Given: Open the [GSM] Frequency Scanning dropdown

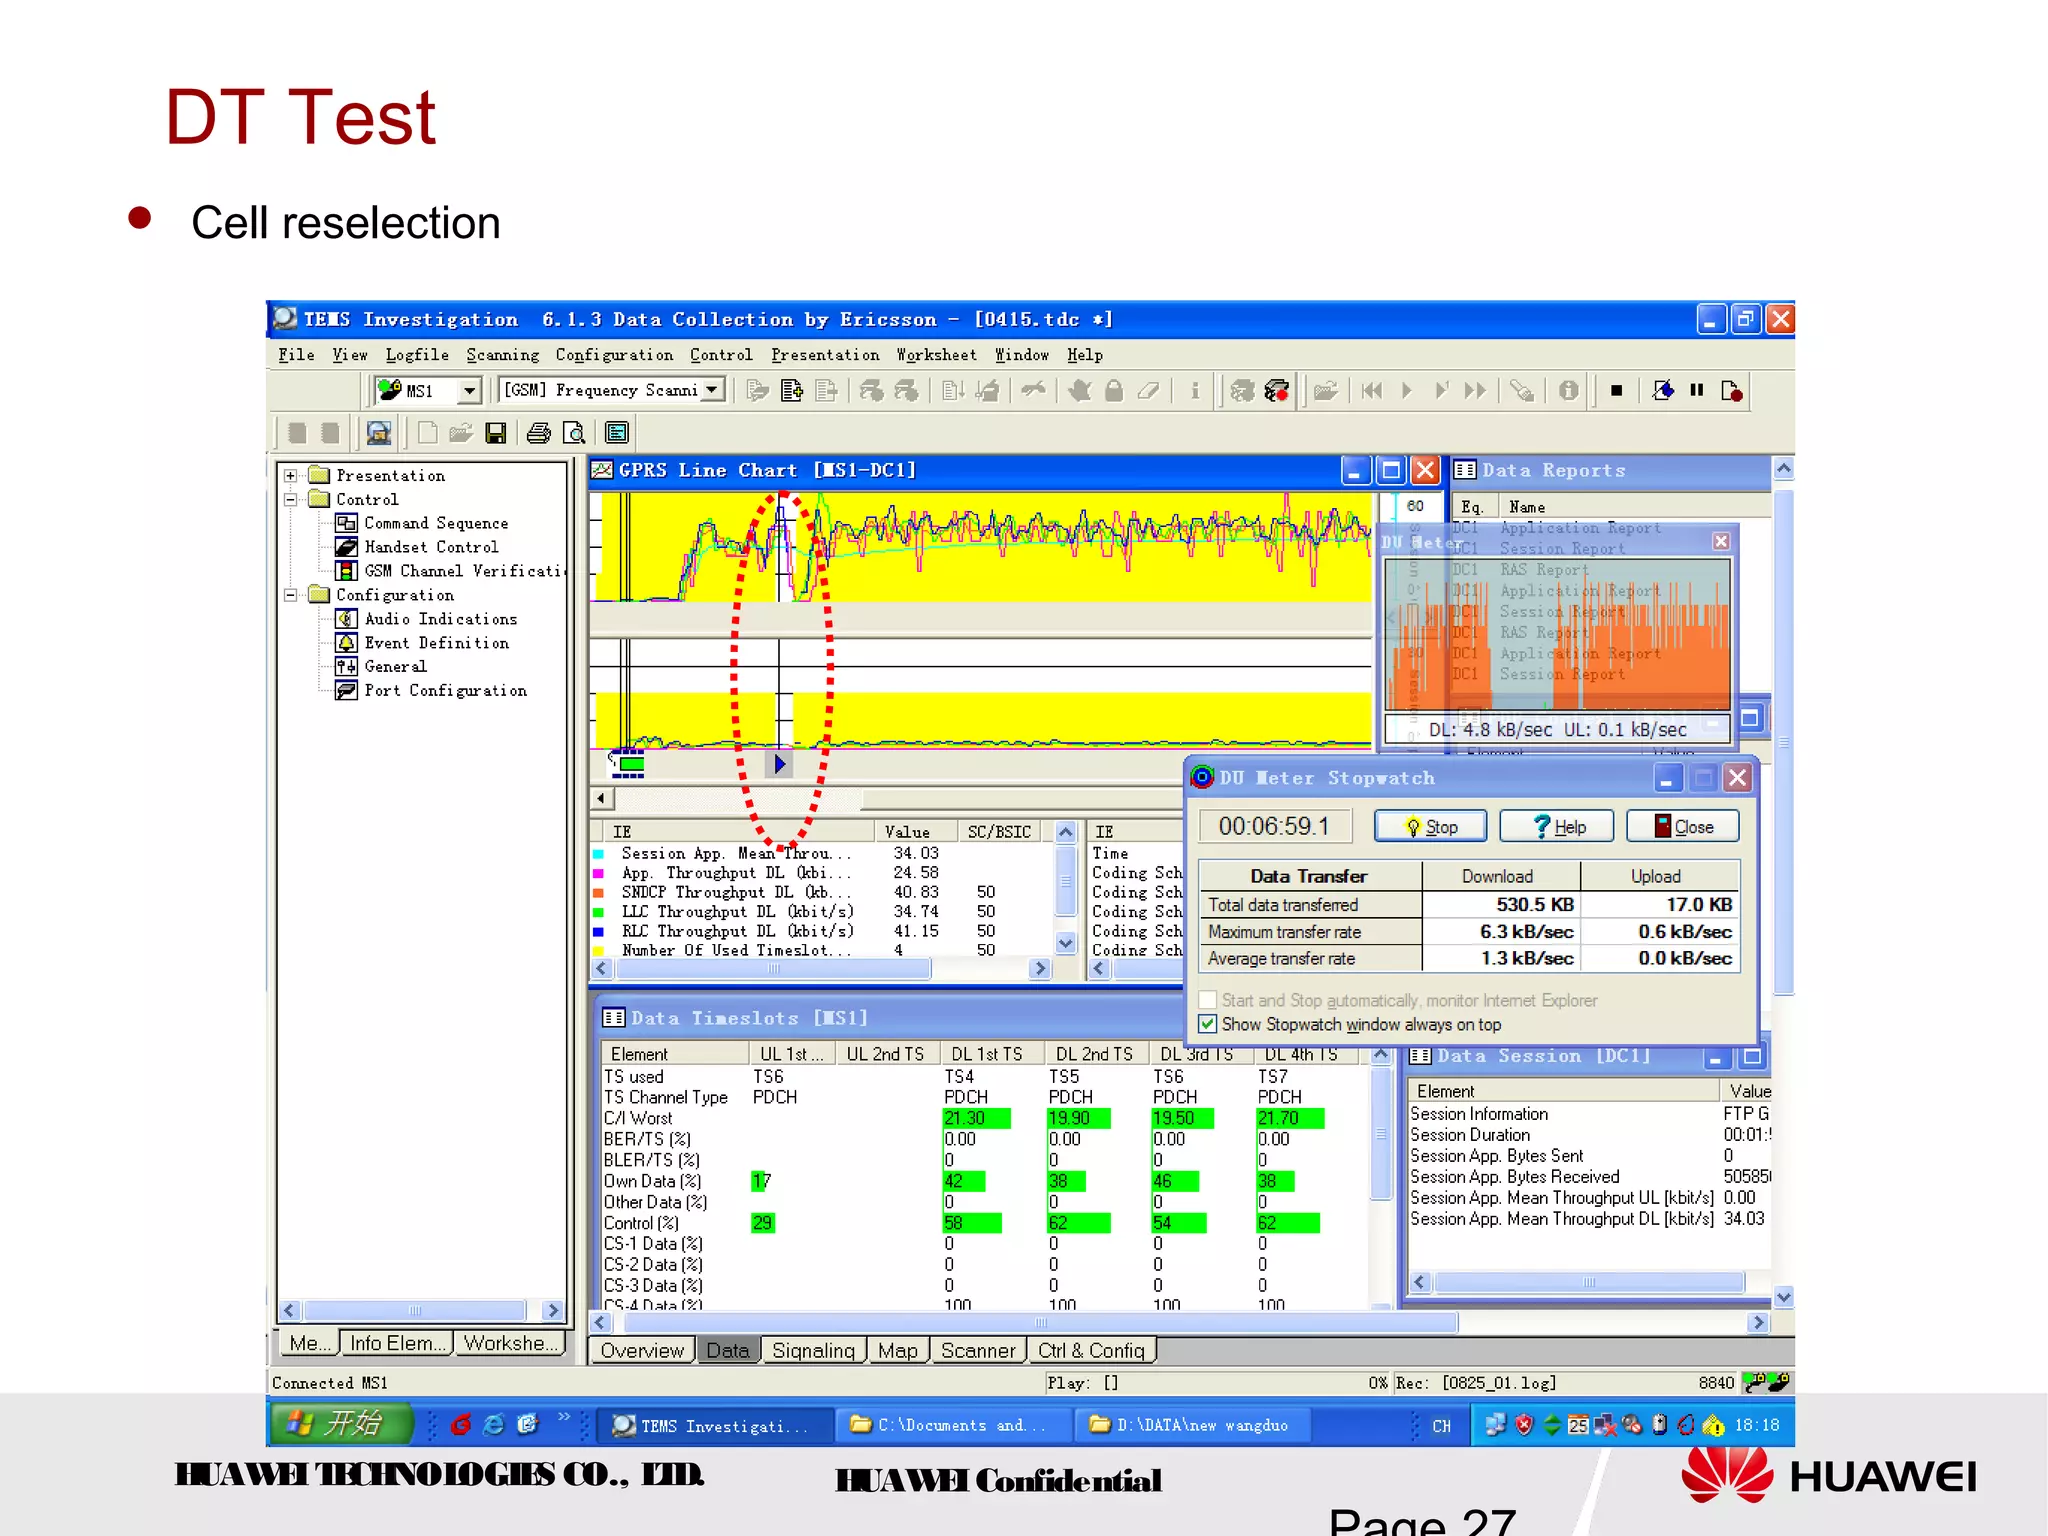Looking at the screenshot, I should 713,390.
